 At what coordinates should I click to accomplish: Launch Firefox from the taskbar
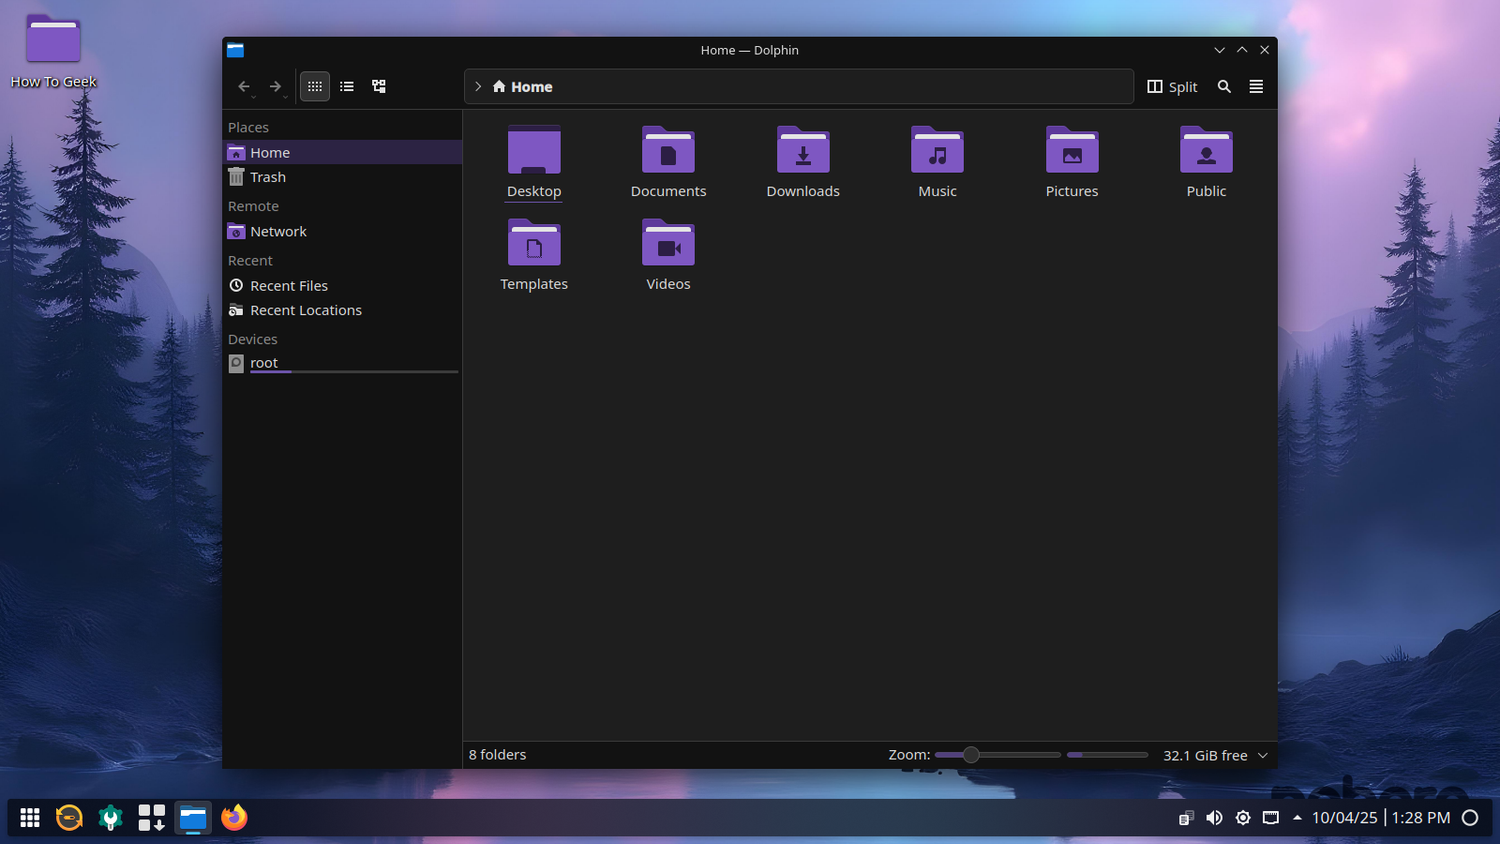pyautogui.click(x=234, y=818)
